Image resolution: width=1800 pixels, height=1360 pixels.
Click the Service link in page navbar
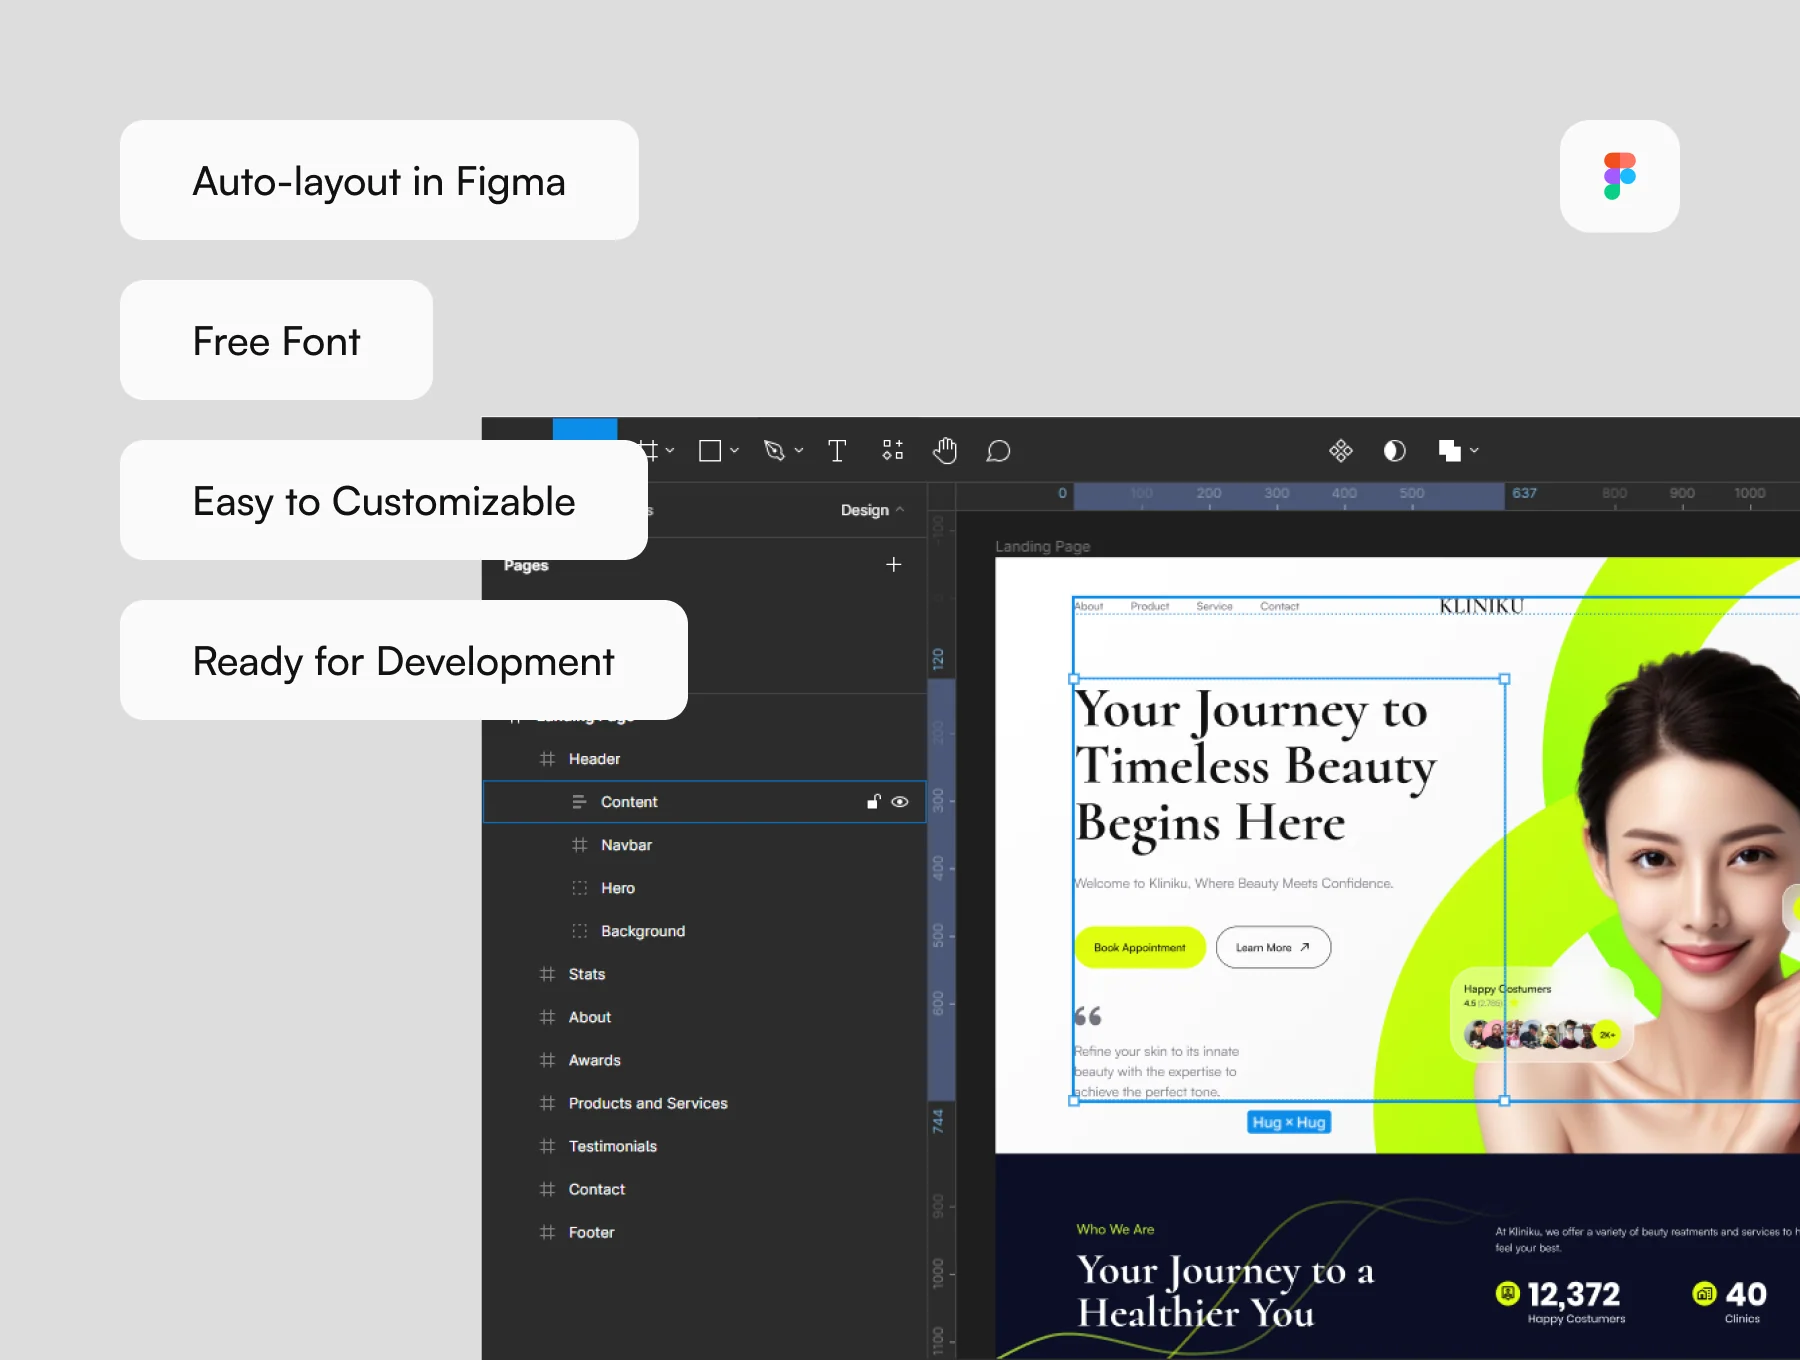[x=1214, y=606]
